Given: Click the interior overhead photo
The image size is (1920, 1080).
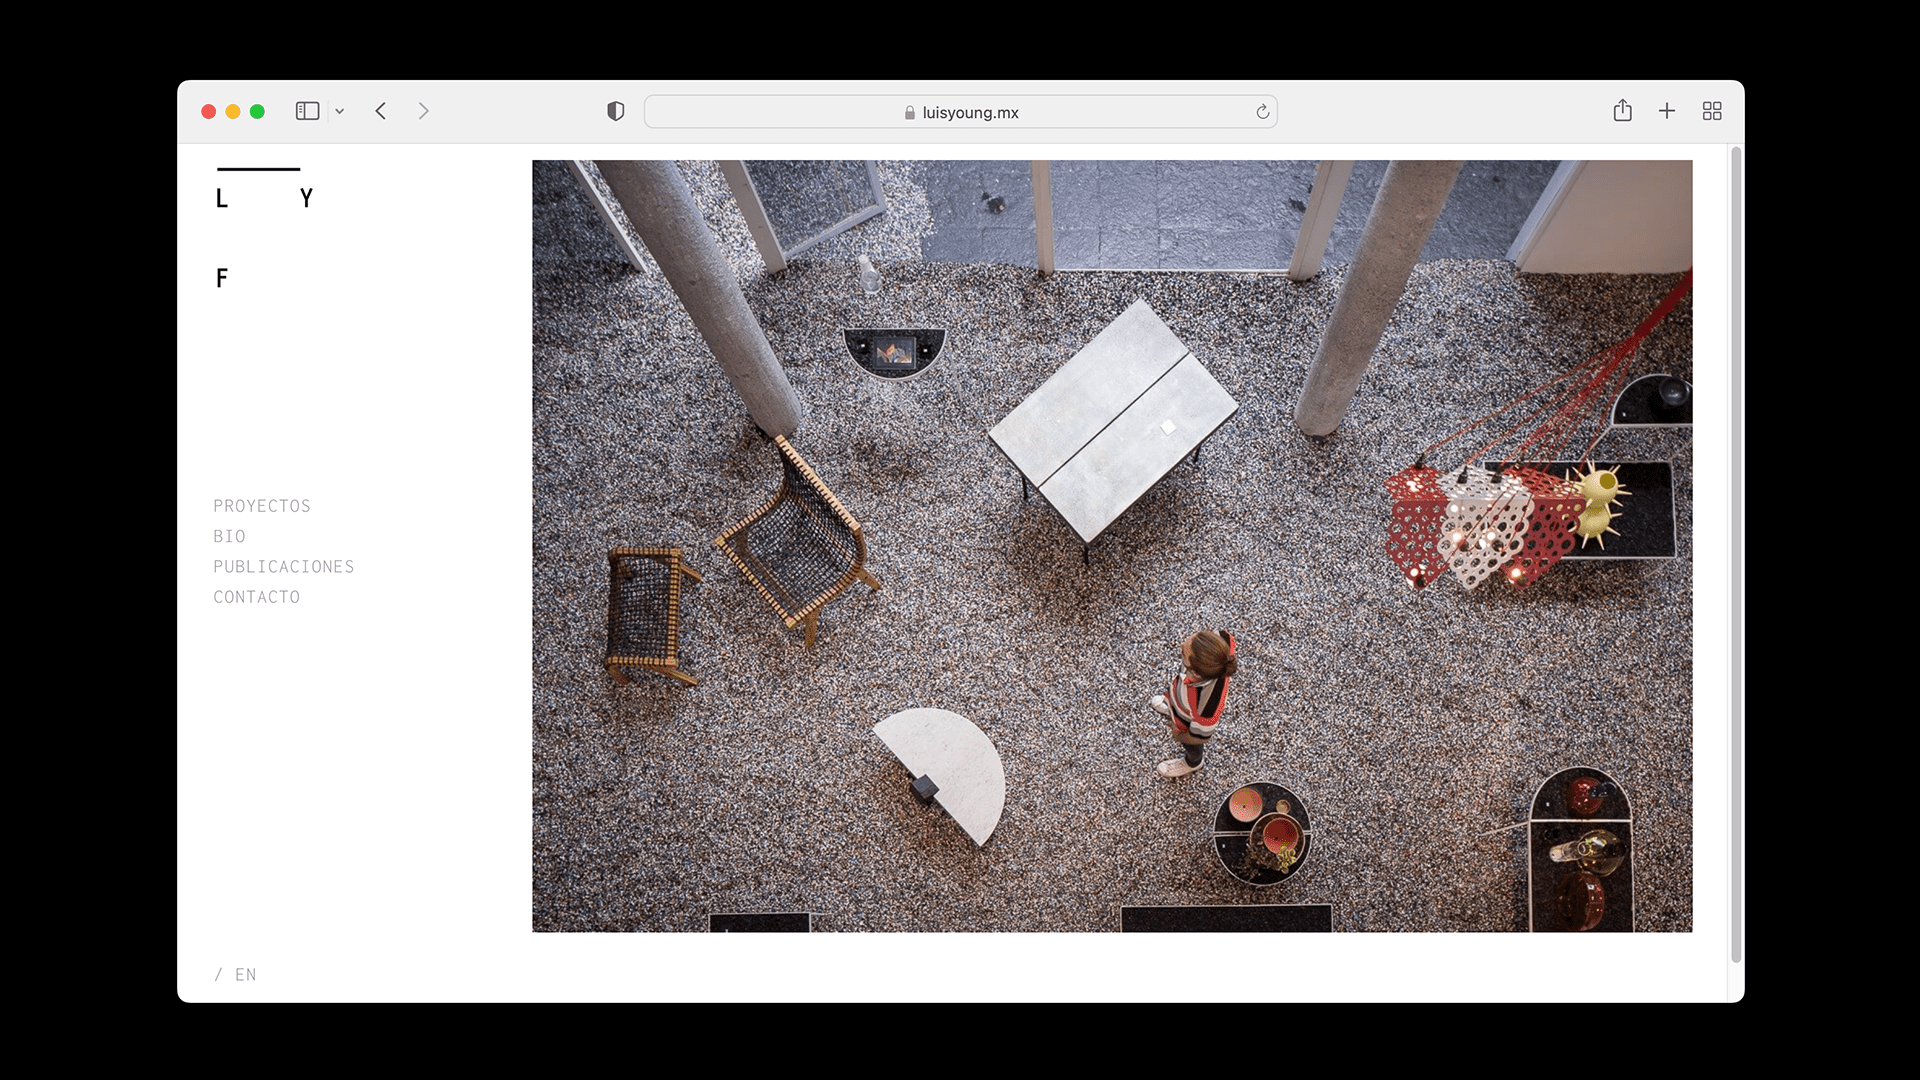Looking at the screenshot, I should (1112, 546).
